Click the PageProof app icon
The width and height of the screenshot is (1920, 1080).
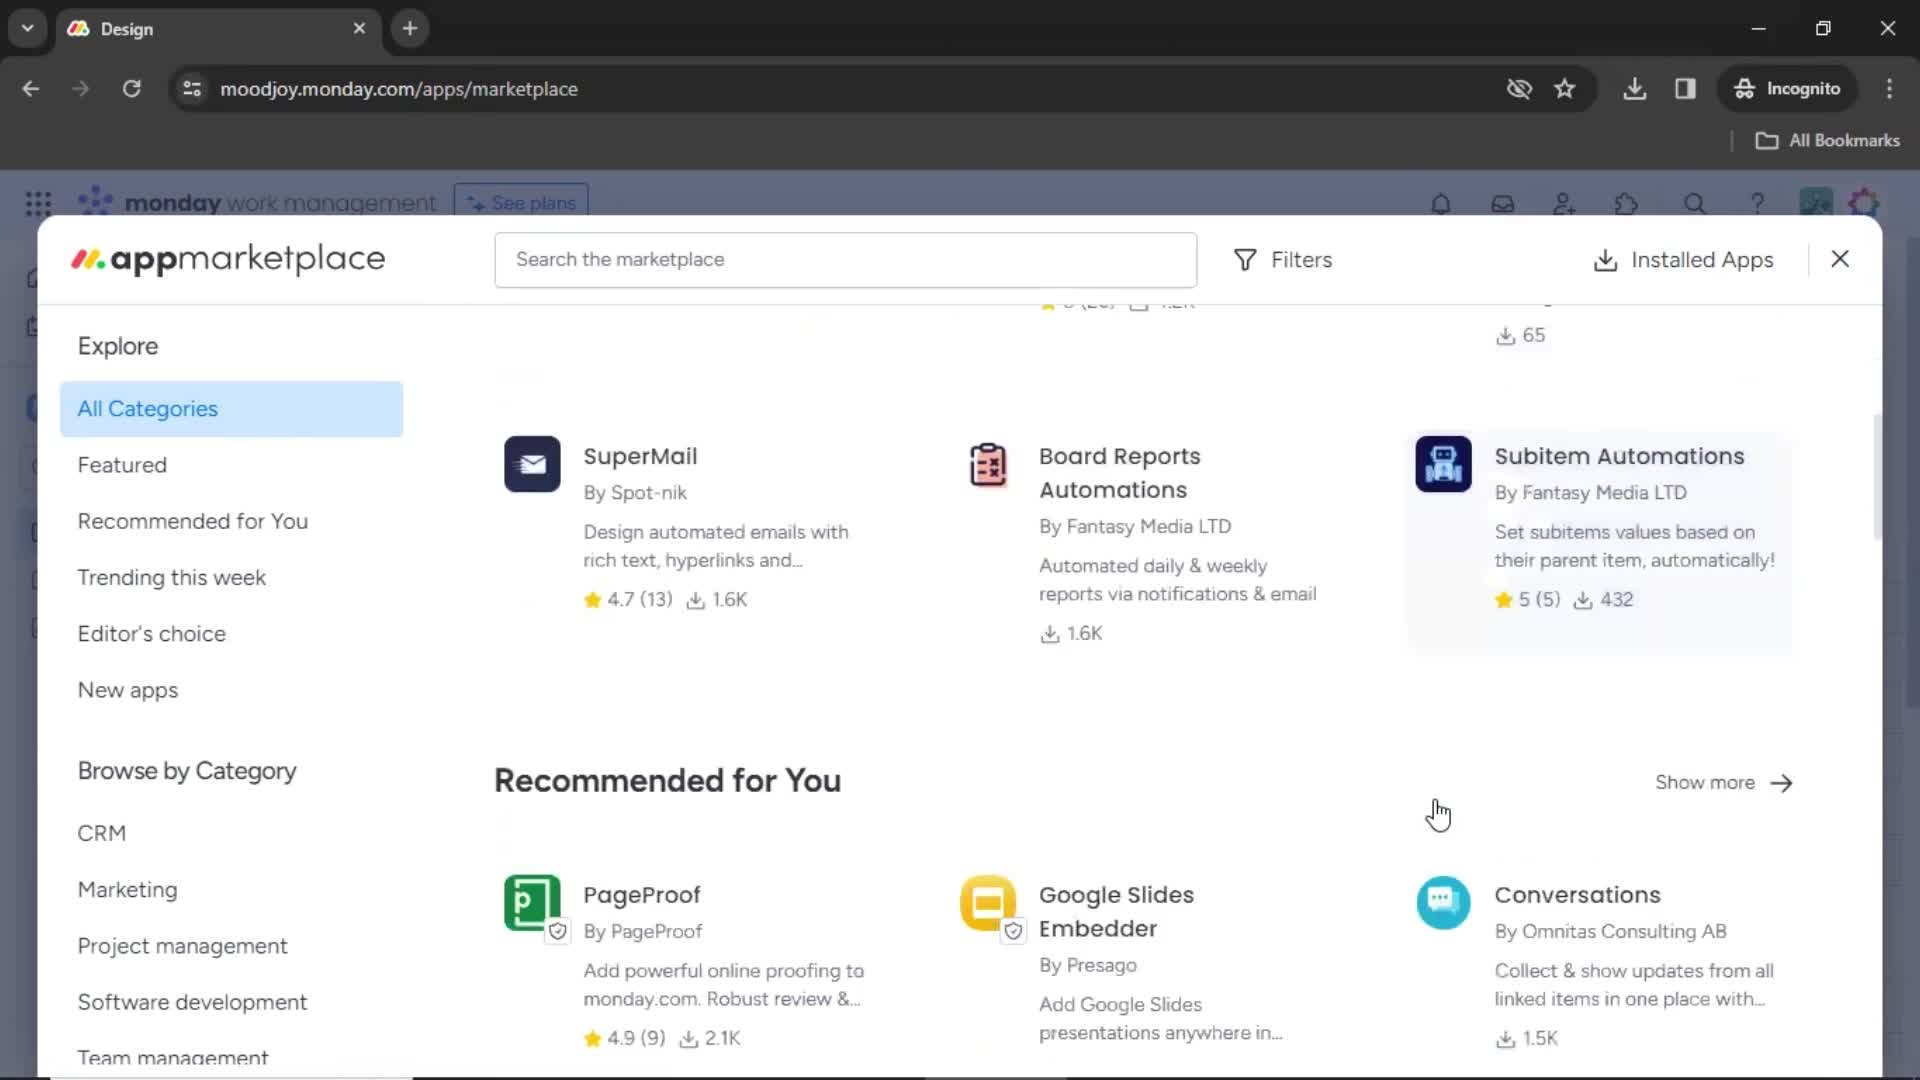(x=532, y=903)
